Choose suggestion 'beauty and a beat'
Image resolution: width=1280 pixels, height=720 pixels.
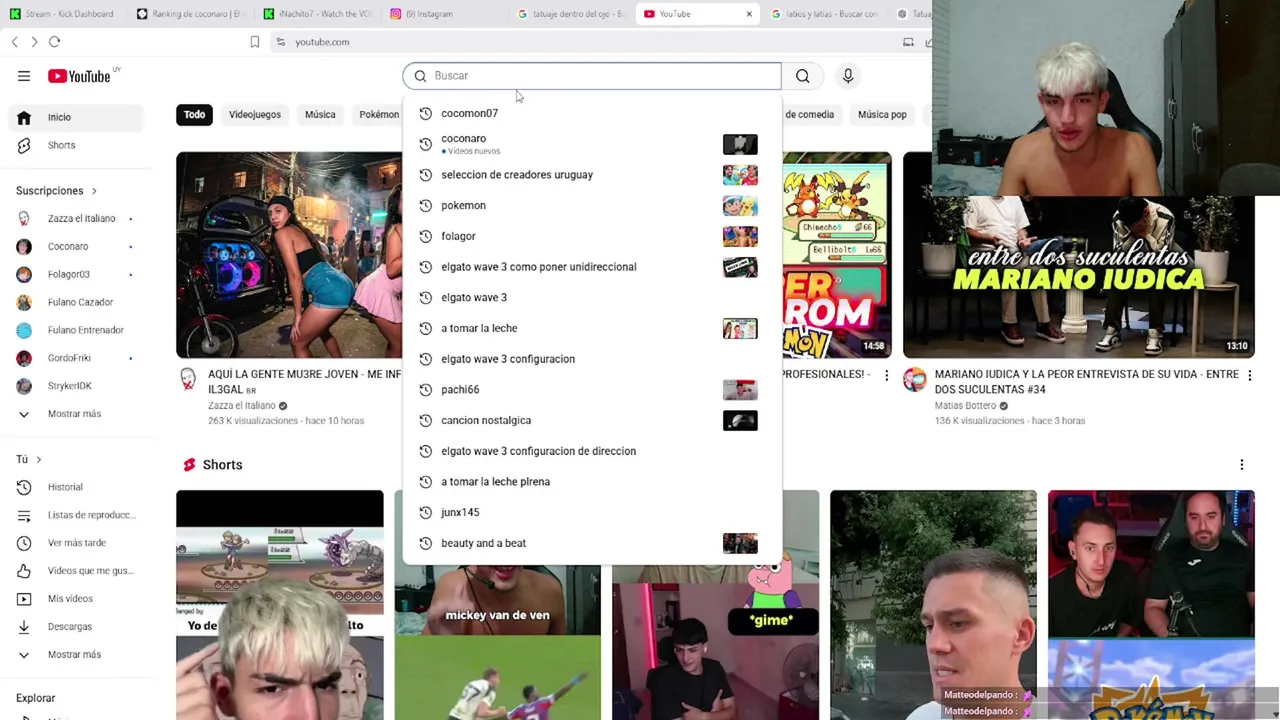click(592, 543)
